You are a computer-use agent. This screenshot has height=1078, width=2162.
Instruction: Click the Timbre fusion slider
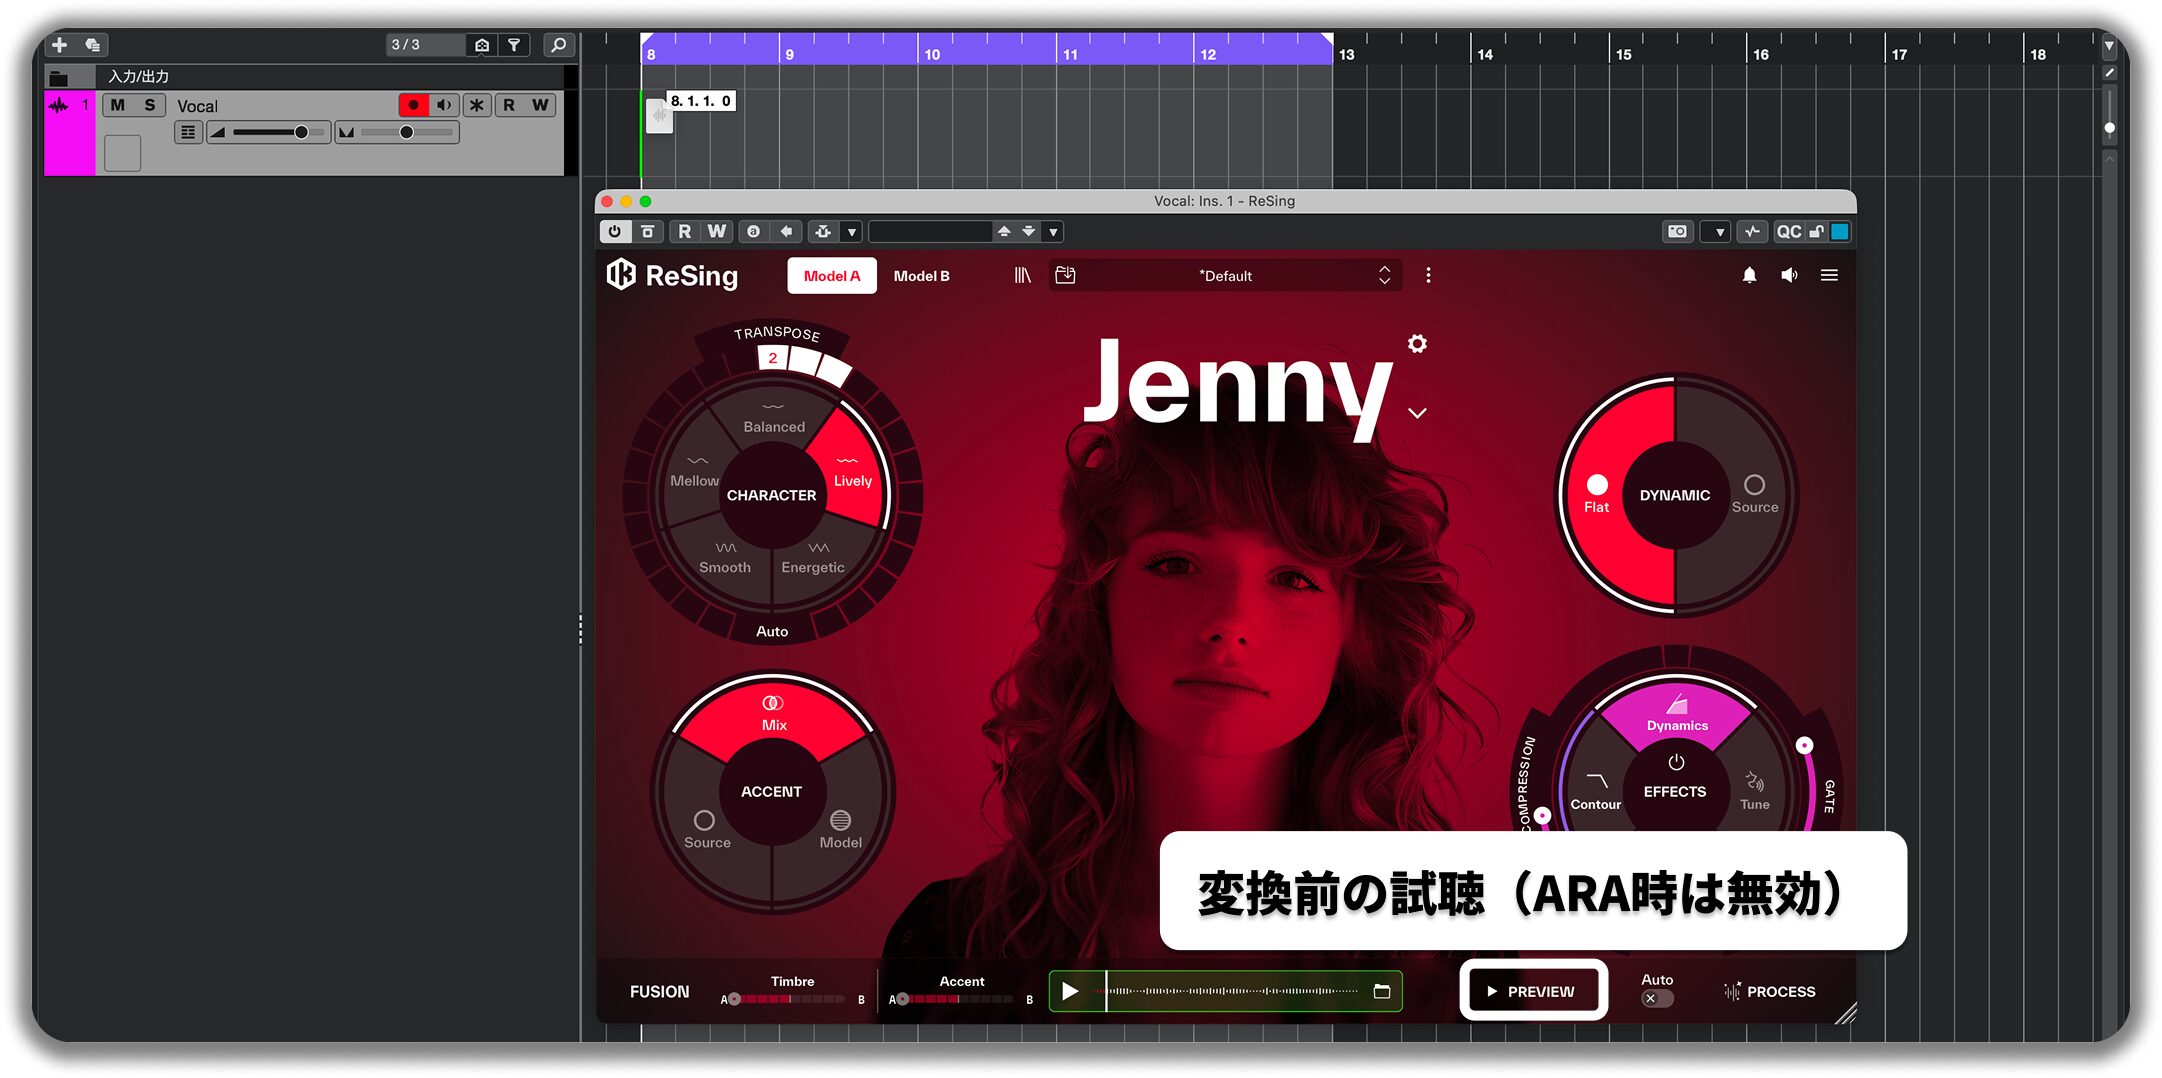(x=792, y=999)
